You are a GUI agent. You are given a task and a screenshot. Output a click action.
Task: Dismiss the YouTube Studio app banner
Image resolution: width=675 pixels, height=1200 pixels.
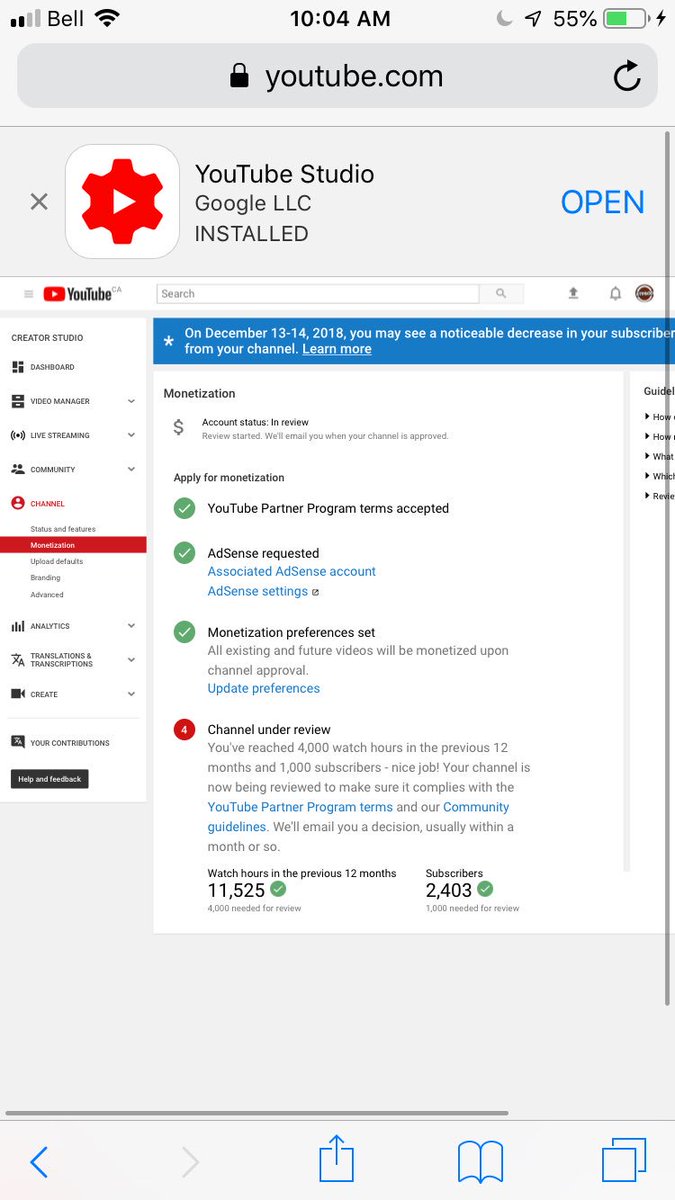[39, 202]
